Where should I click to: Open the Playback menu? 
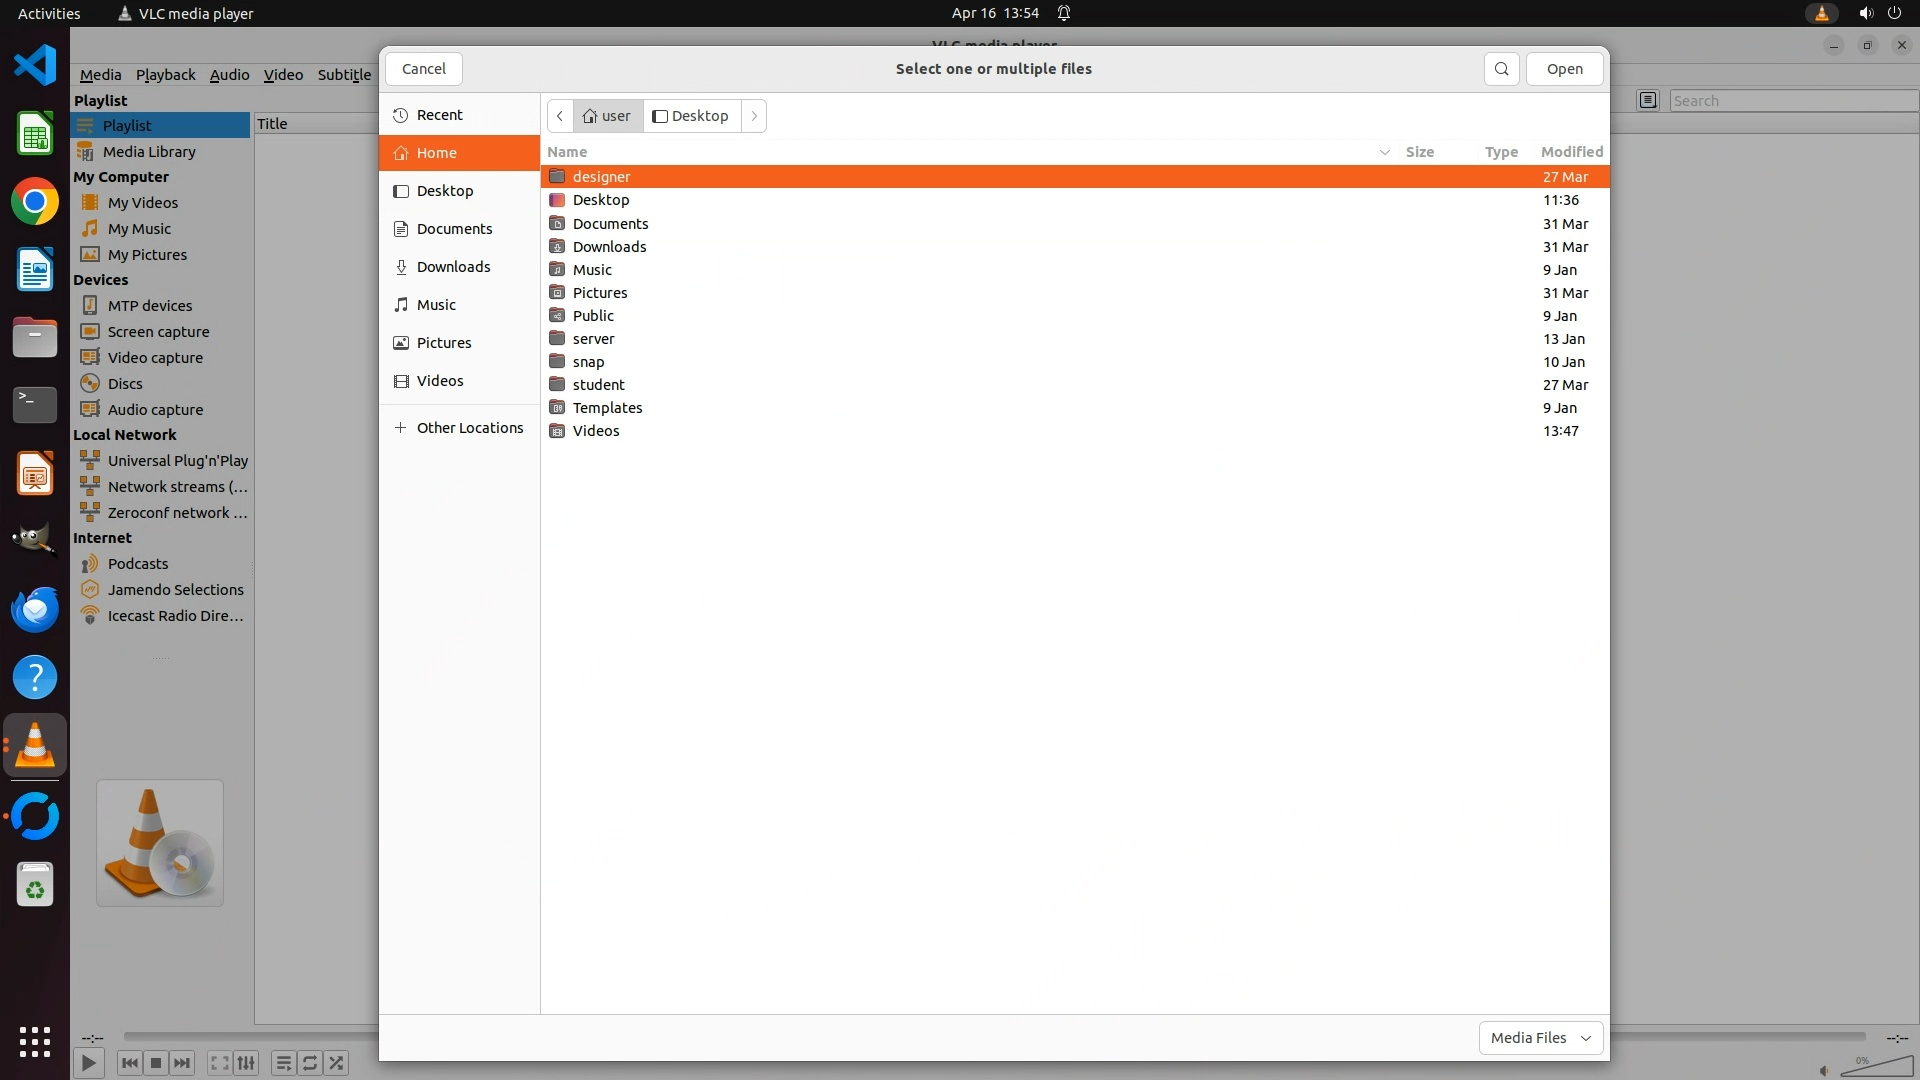[165, 75]
